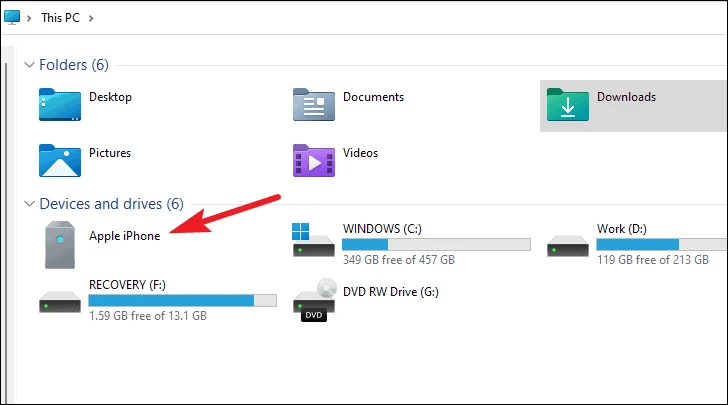Image resolution: width=728 pixels, height=405 pixels.
Task: Open the Videos folder icon
Action: [314, 160]
